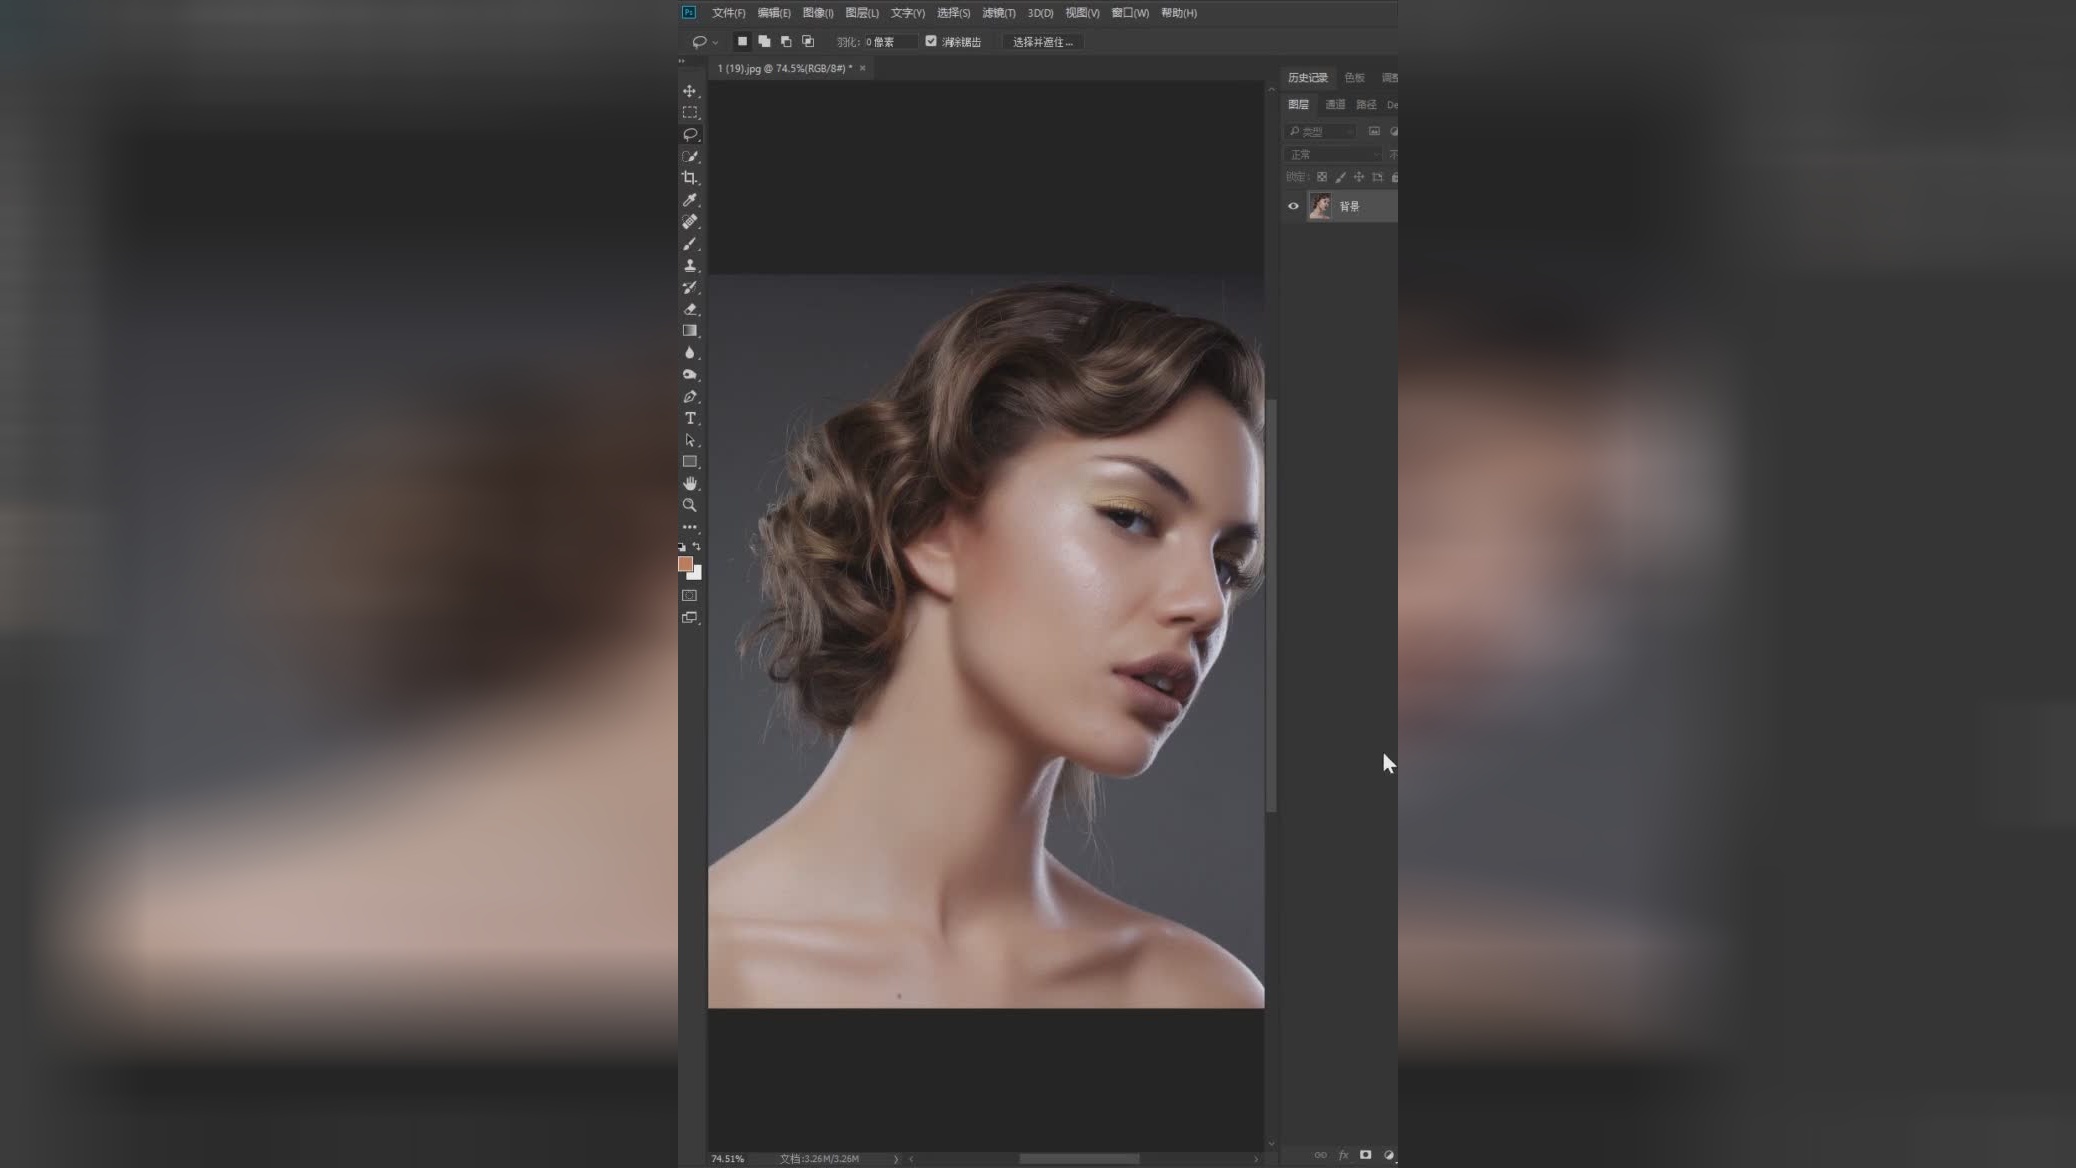Image resolution: width=2076 pixels, height=1168 pixels.
Task: Click the background color swatch
Action: [697, 575]
